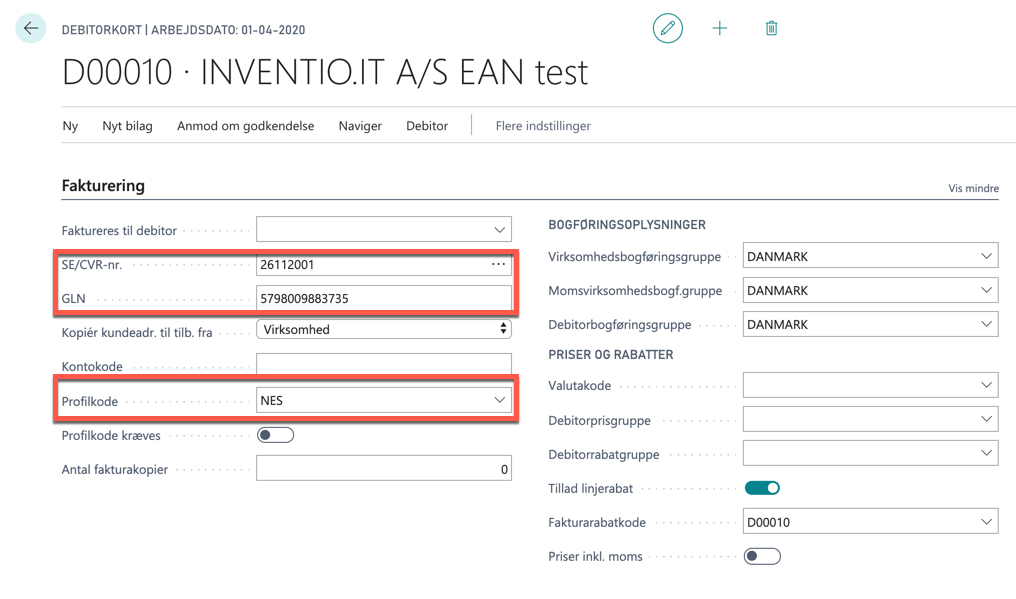Enable the Priser inkl. moms switch

pos(762,556)
